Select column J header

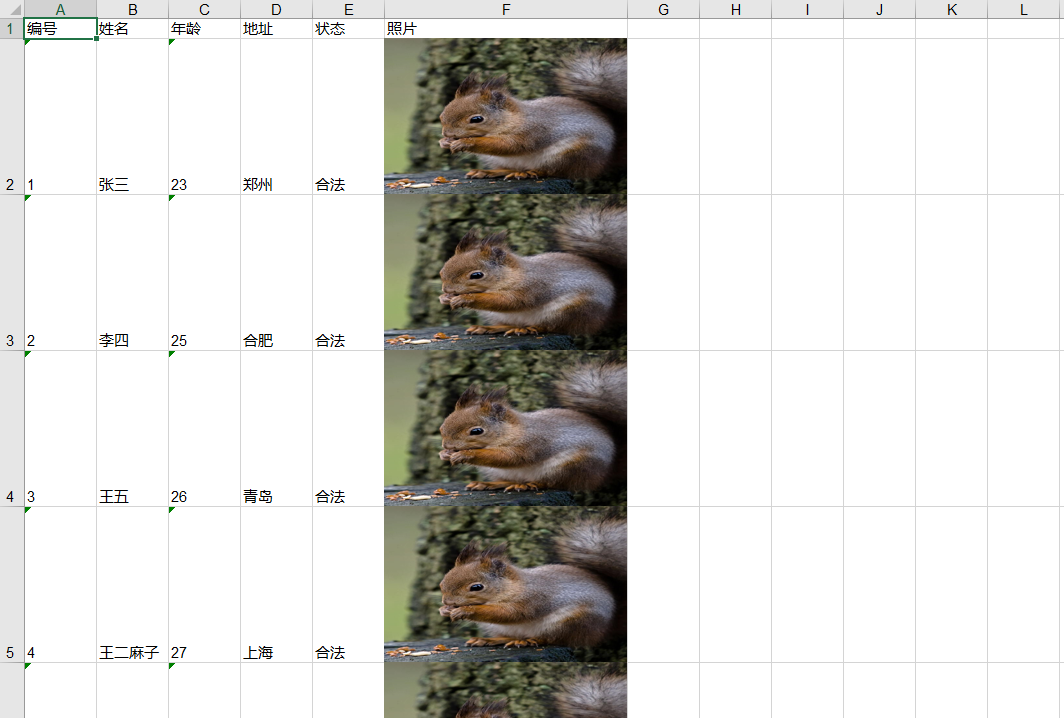[879, 9]
